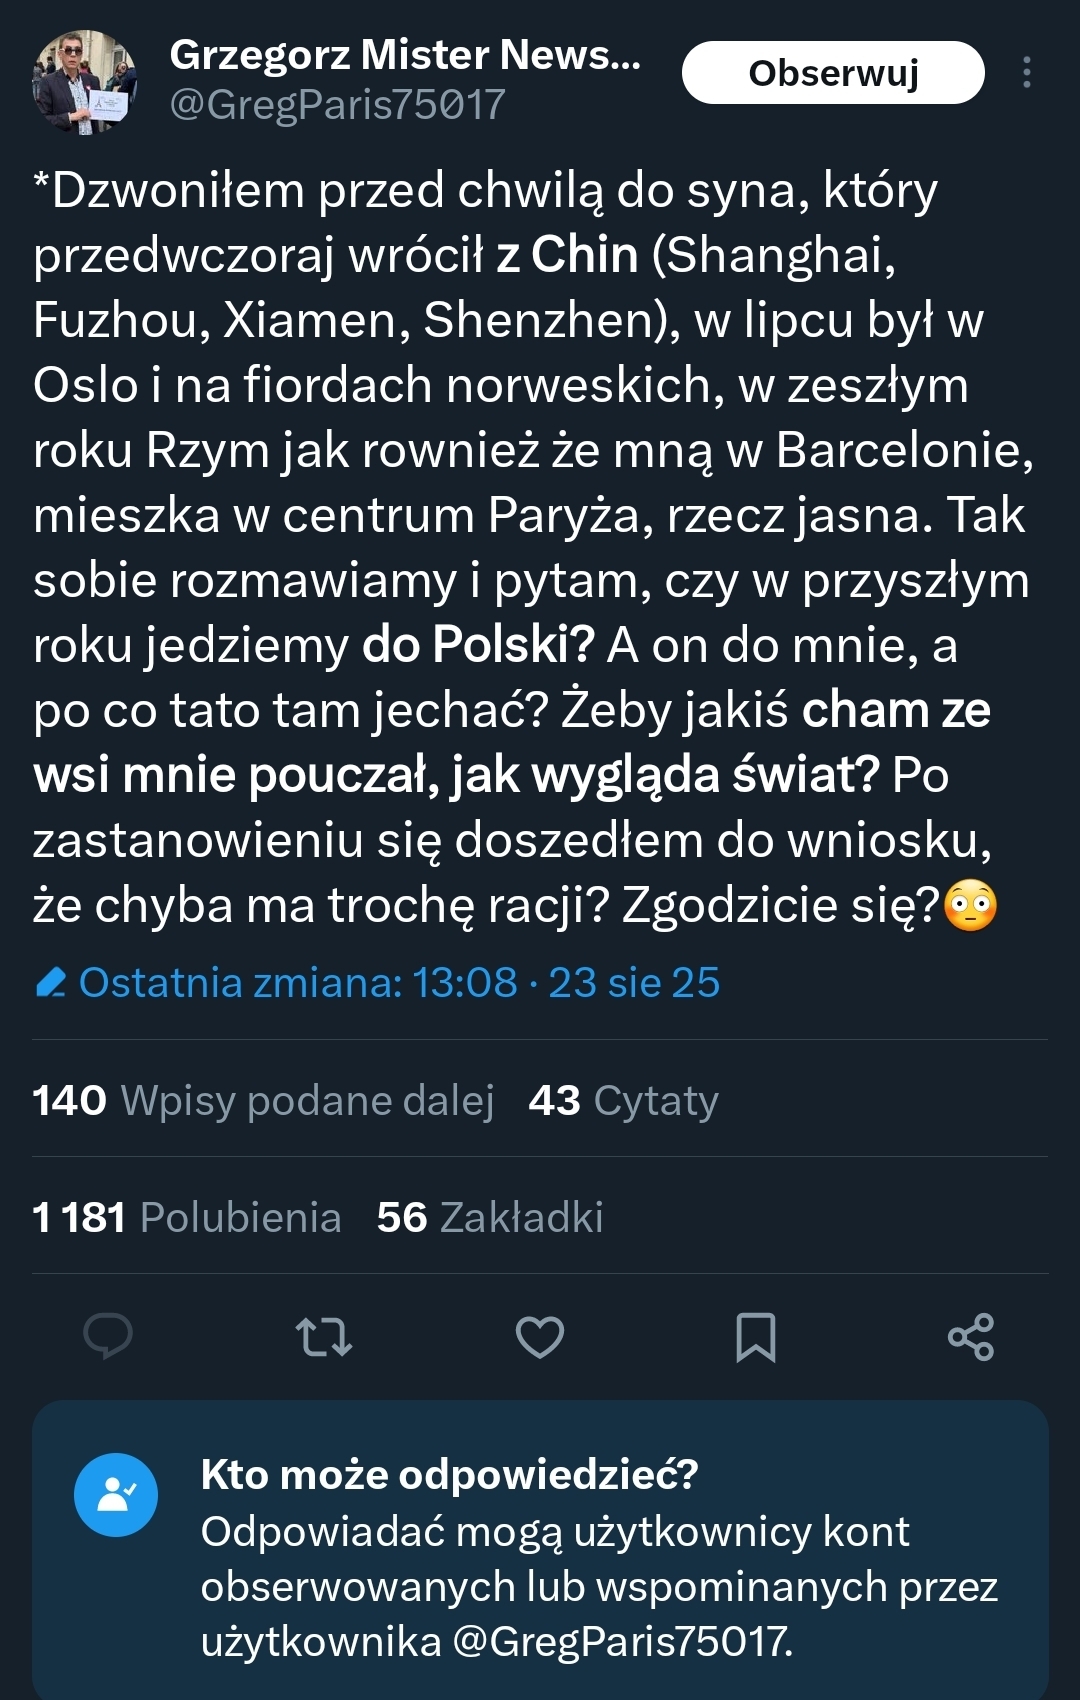The width and height of the screenshot is (1080, 1700).
Task: Click the reply speech bubble icon
Action: pyautogui.click(x=108, y=1336)
